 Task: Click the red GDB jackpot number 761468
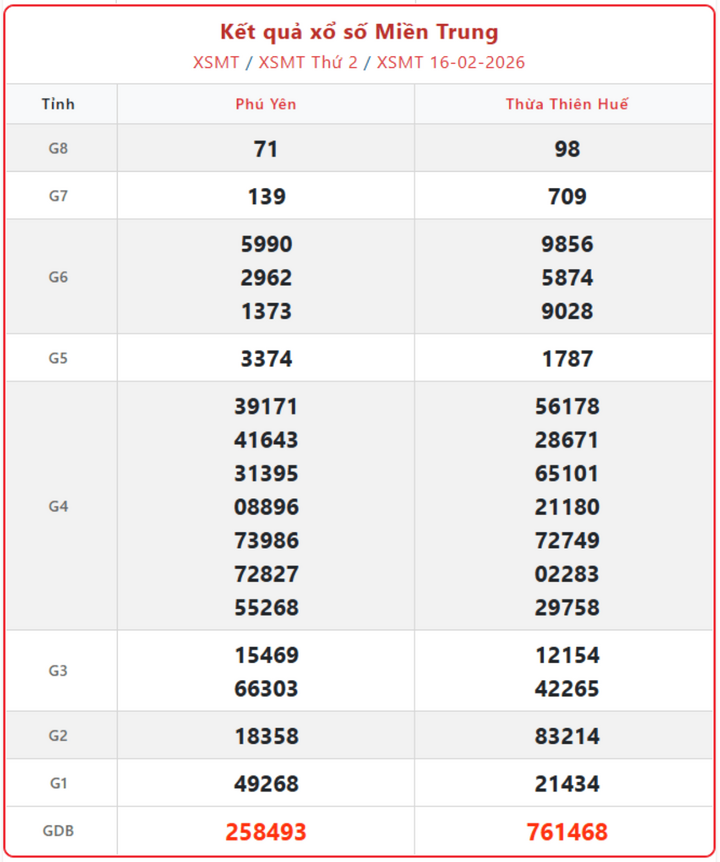(x=567, y=832)
